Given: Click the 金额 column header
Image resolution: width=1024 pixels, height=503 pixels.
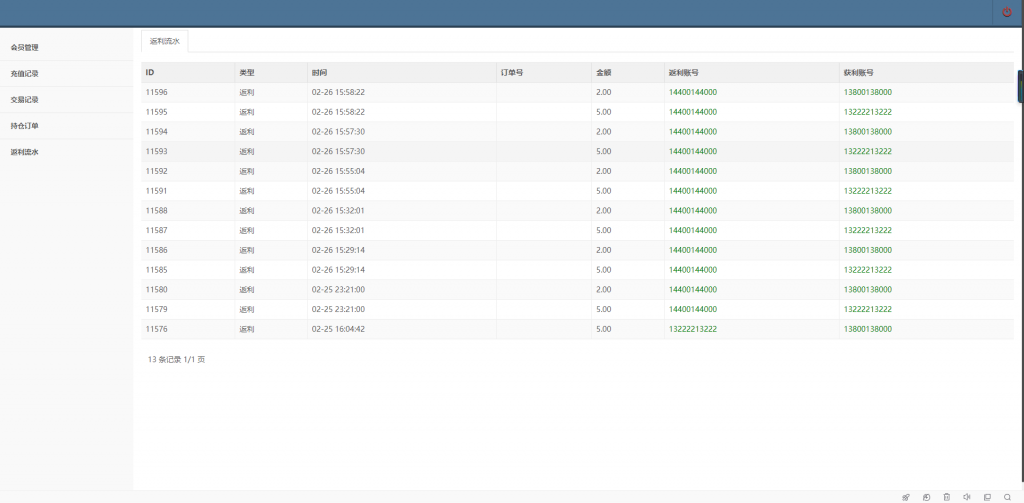Looking at the screenshot, I should (x=603, y=73).
